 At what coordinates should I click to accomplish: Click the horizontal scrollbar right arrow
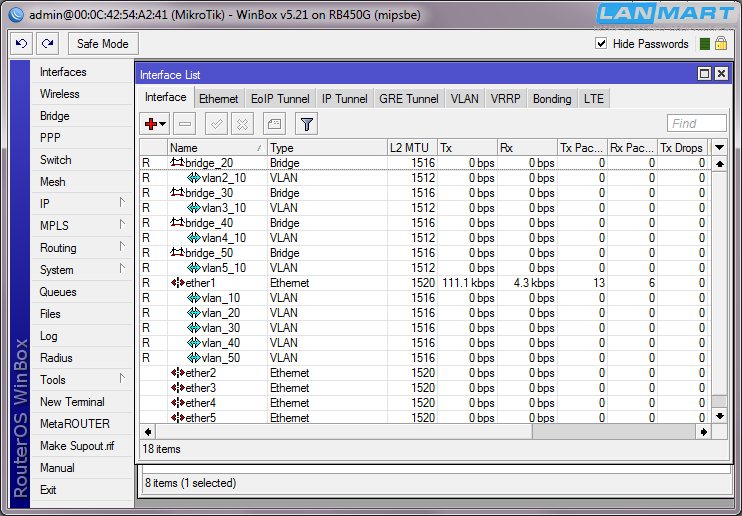(703, 432)
